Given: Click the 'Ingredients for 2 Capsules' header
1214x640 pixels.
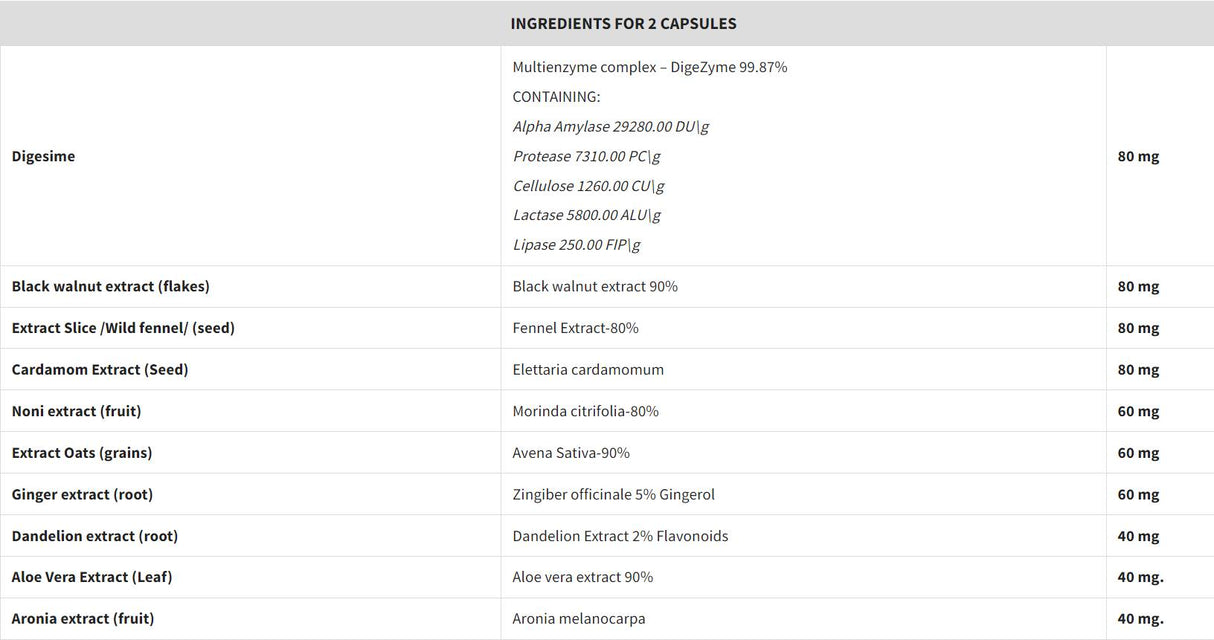Looking at the screenshot, I should pos(623,23).
